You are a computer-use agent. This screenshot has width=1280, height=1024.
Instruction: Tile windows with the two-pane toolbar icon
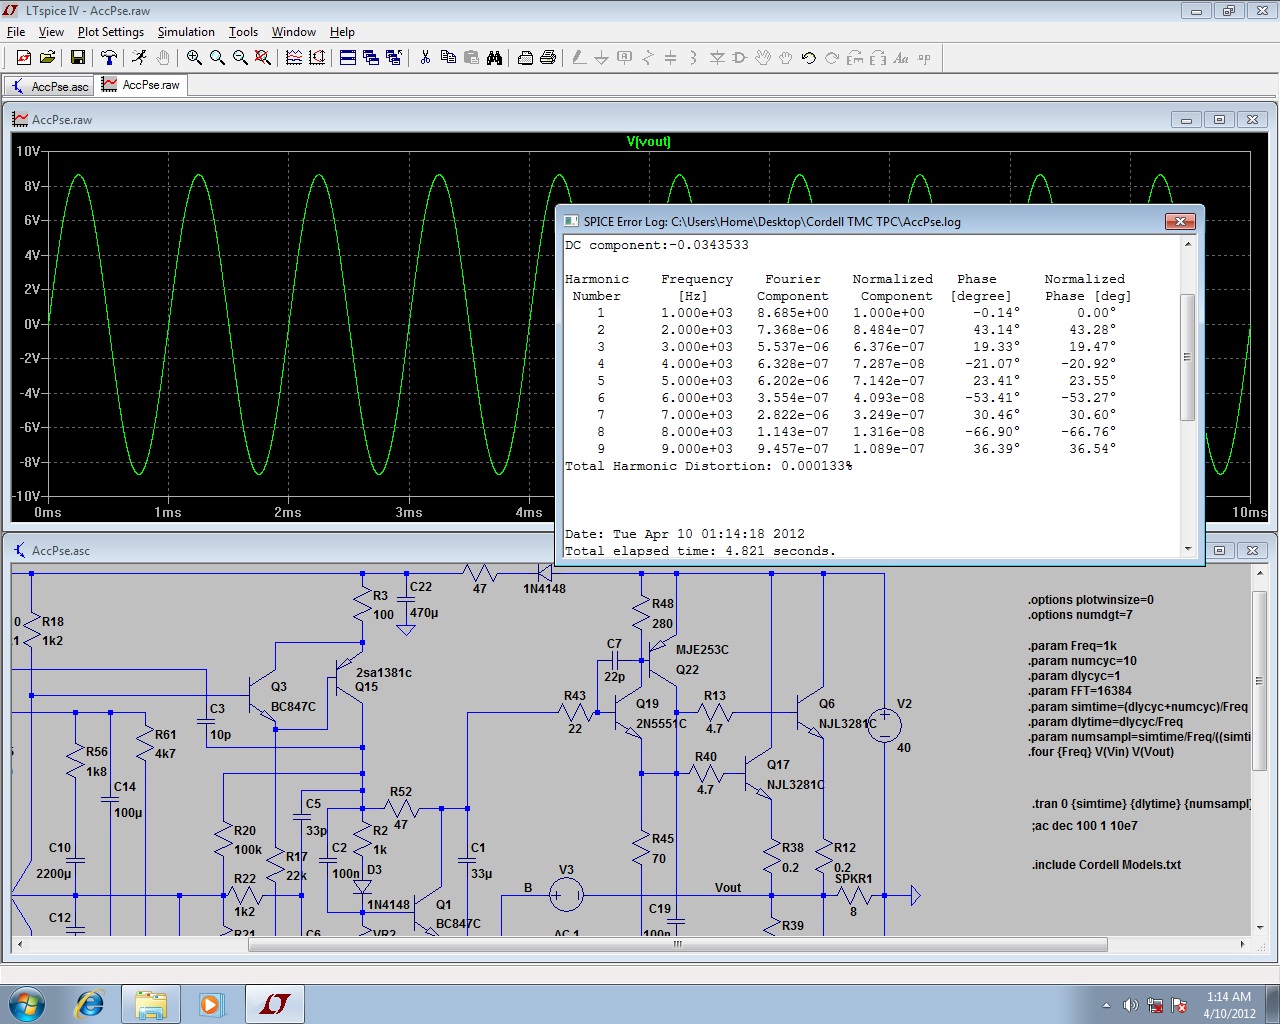348,58
